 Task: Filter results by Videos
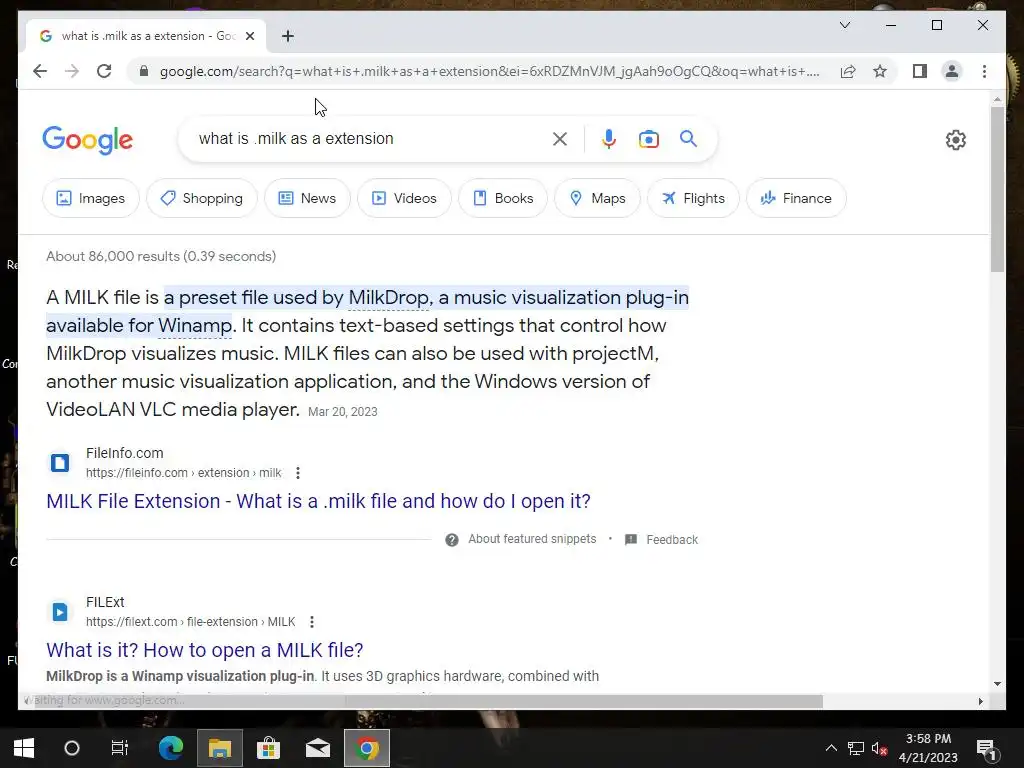(404, 198)
